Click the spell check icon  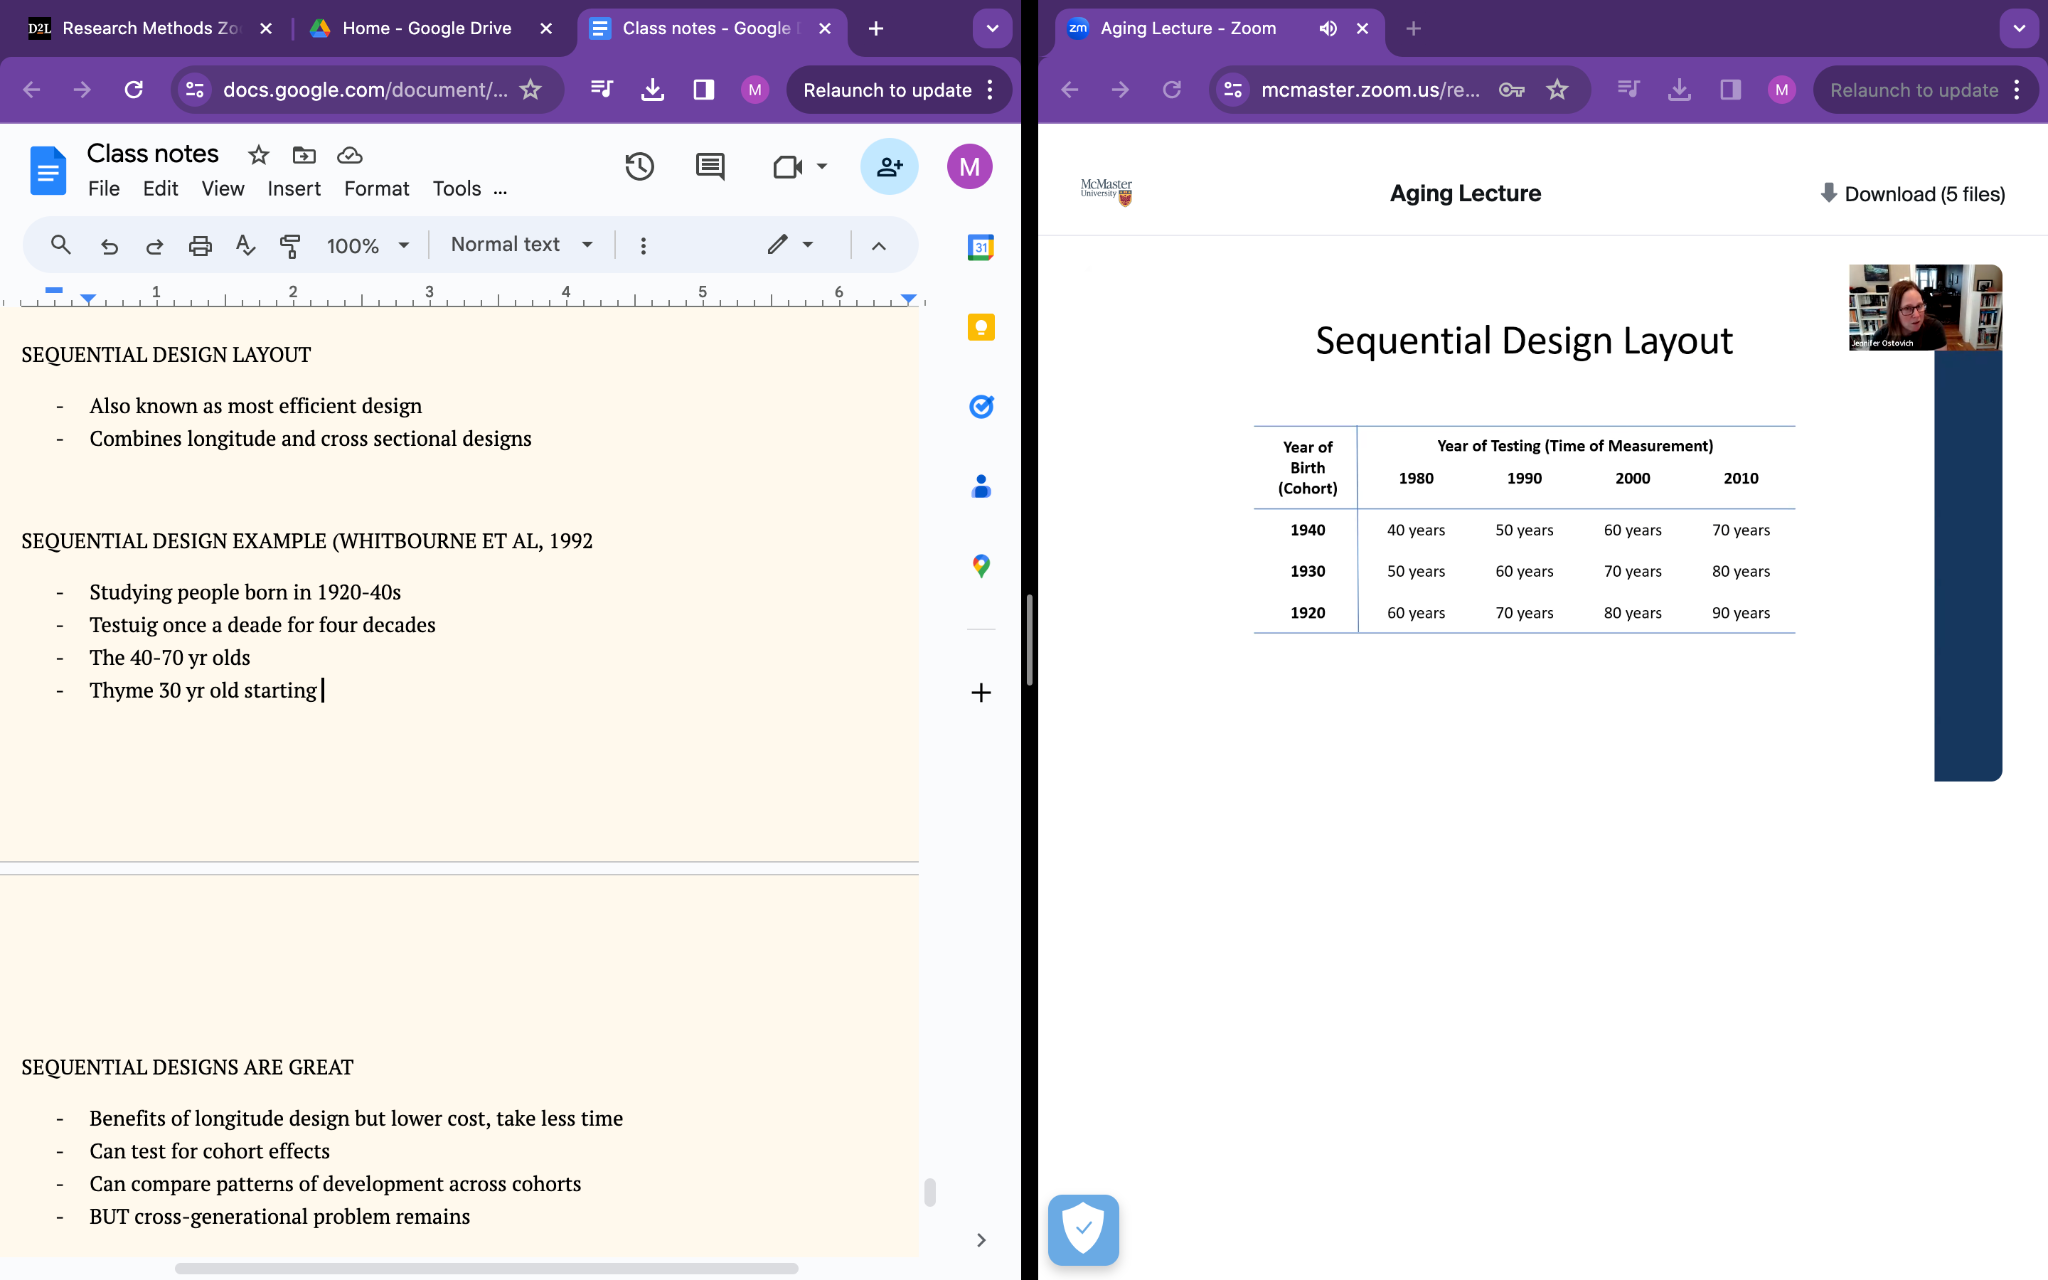click(245, 245)
